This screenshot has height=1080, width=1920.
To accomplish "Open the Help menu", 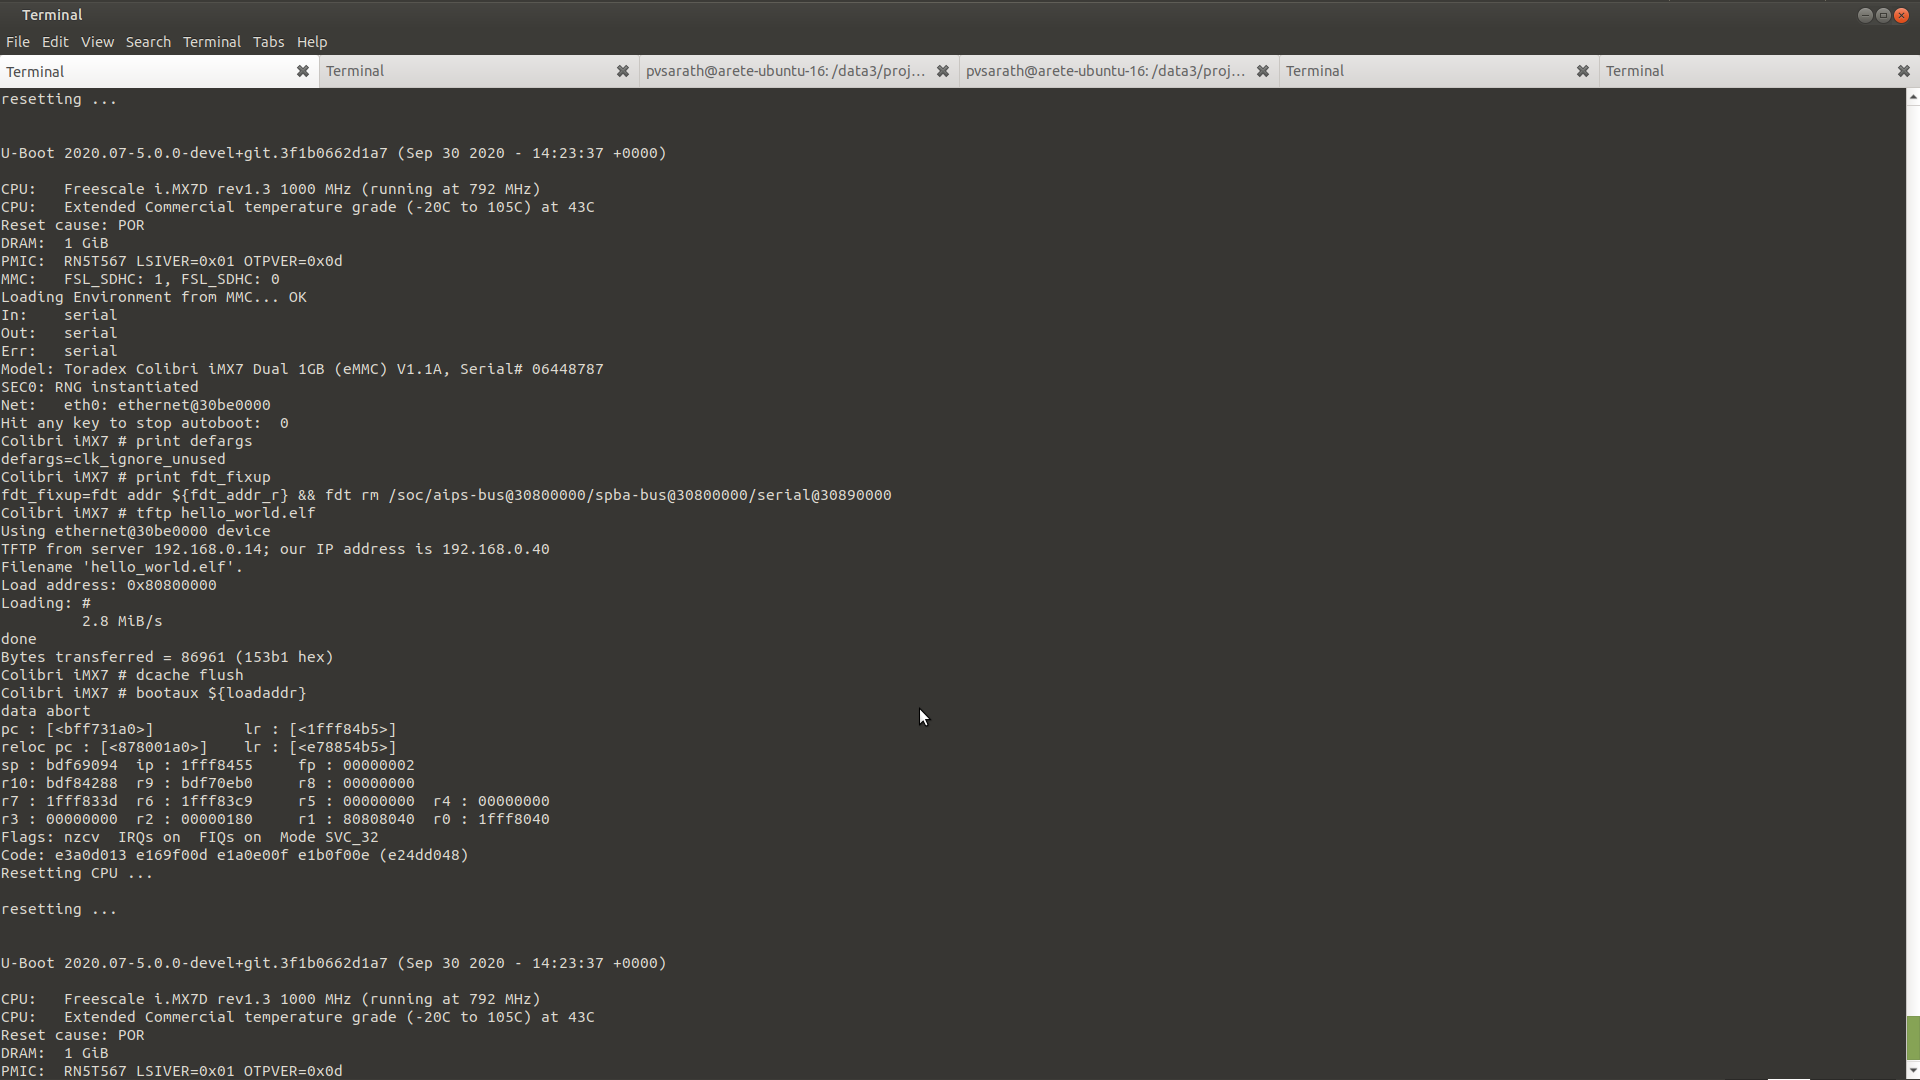I will [x=312, y=42].
